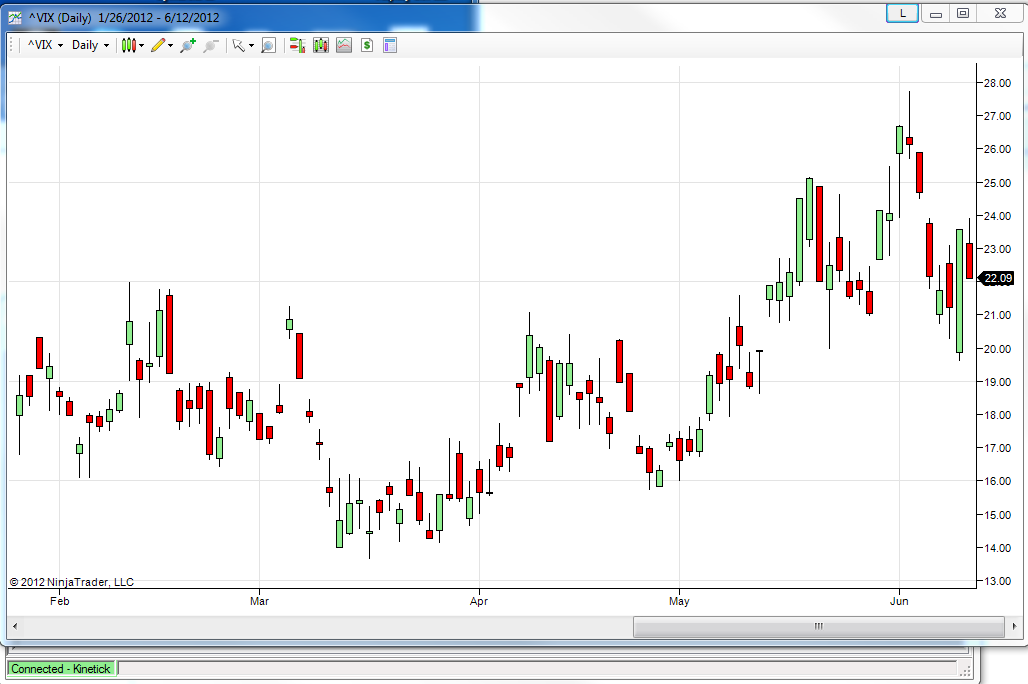Click the 25.00 price axis label
Image resolution: width=1028 pixels, height=684 pixels.
(997, 182)
